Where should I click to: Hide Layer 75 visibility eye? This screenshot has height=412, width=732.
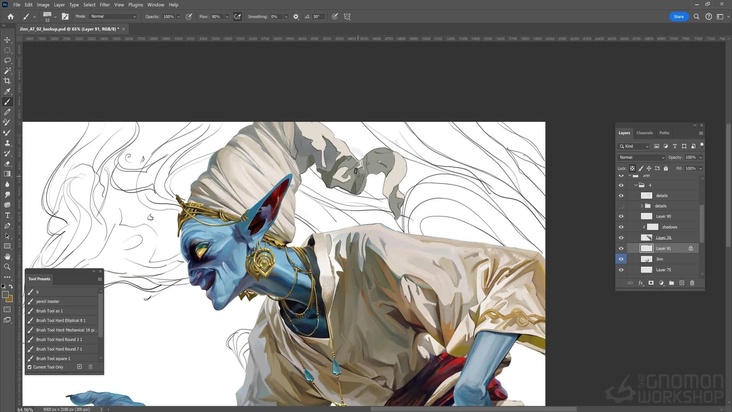pyautogui.click(x=621, y=270)
